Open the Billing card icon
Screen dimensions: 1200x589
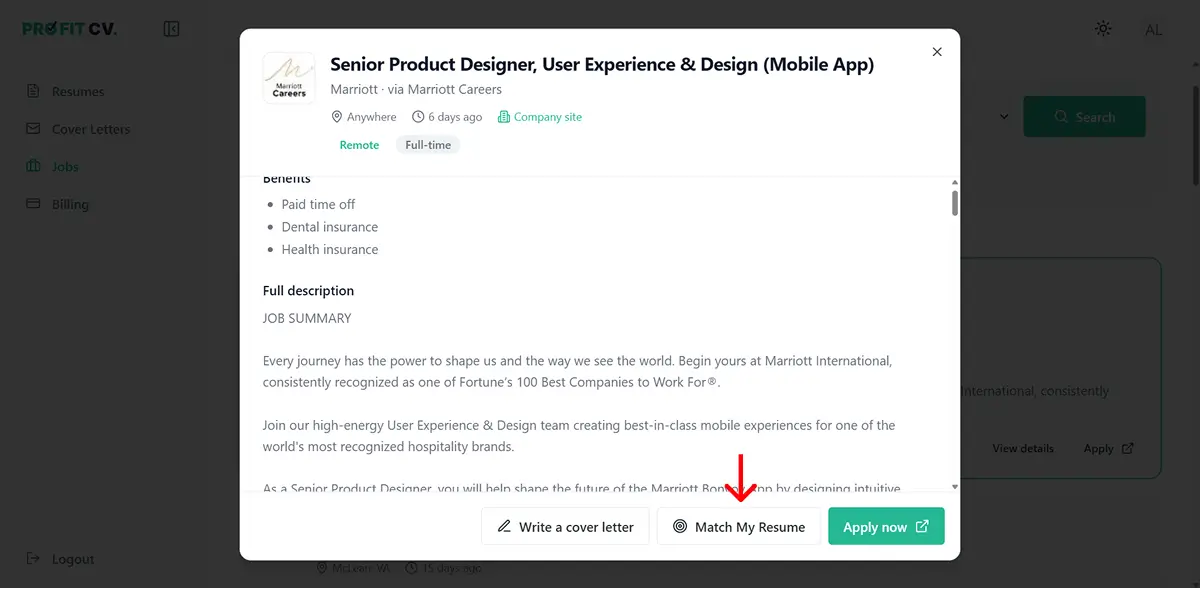33,204
